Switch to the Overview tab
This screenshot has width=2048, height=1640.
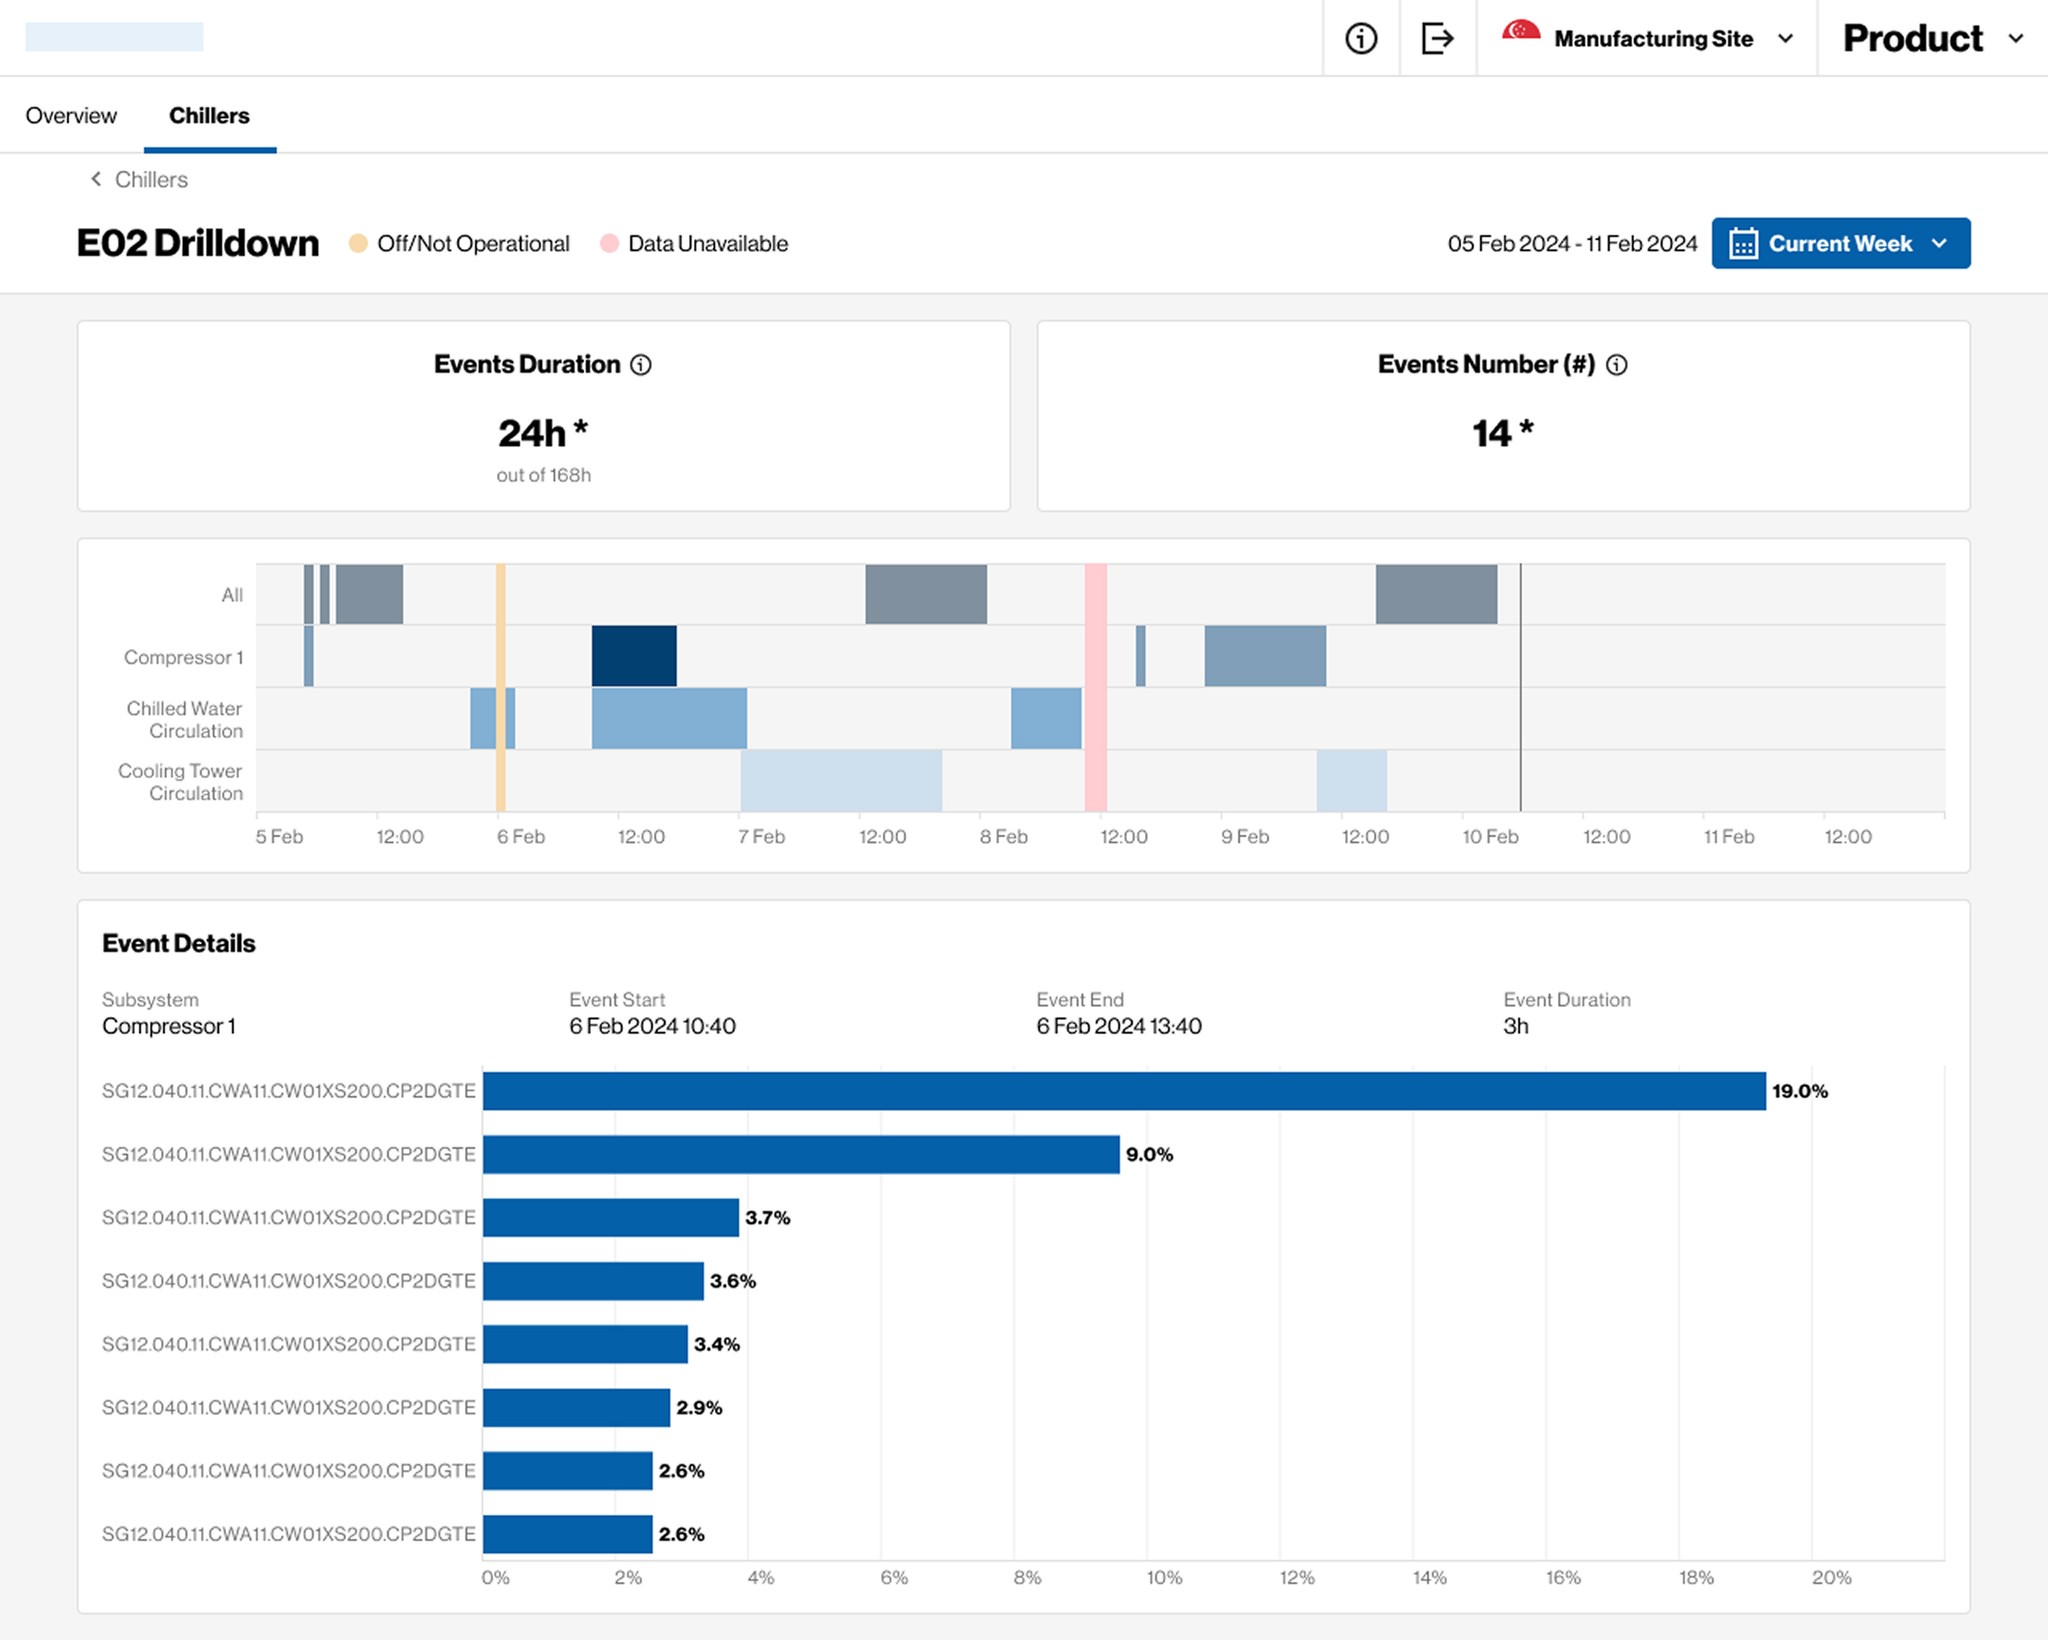(x=71, y=116)
